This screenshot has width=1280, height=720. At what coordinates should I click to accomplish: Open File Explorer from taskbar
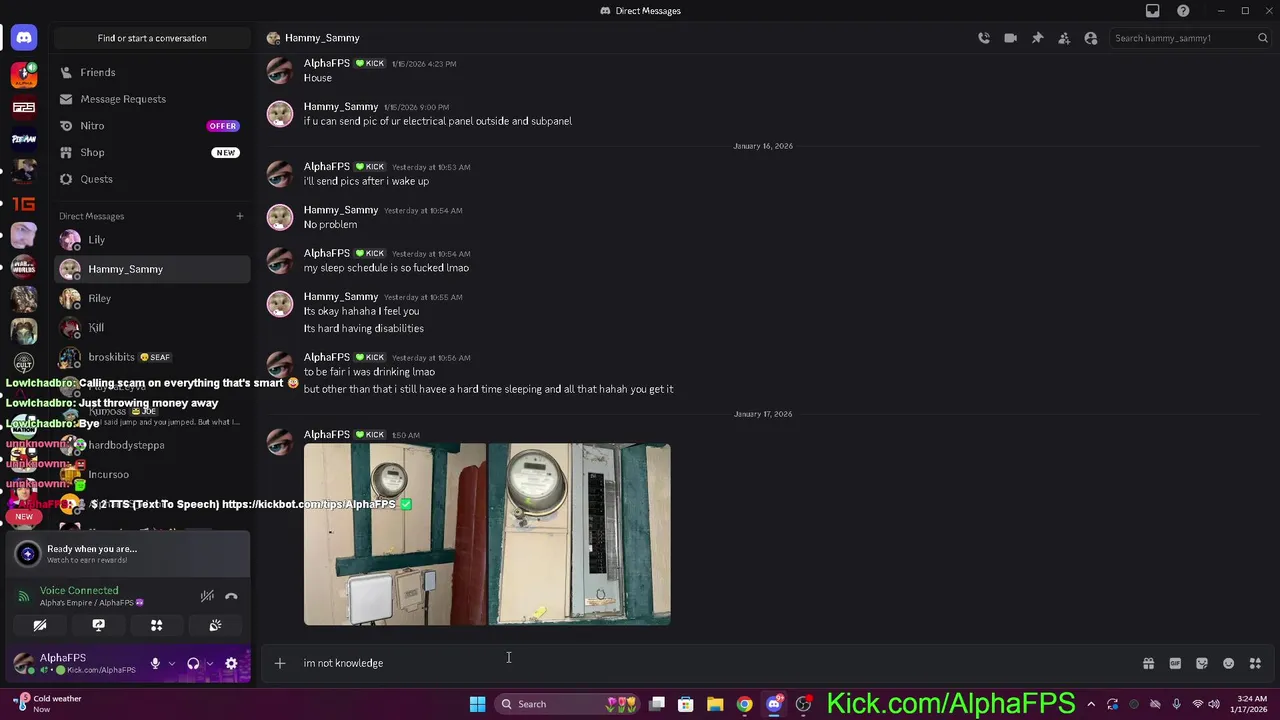(715, 704)
